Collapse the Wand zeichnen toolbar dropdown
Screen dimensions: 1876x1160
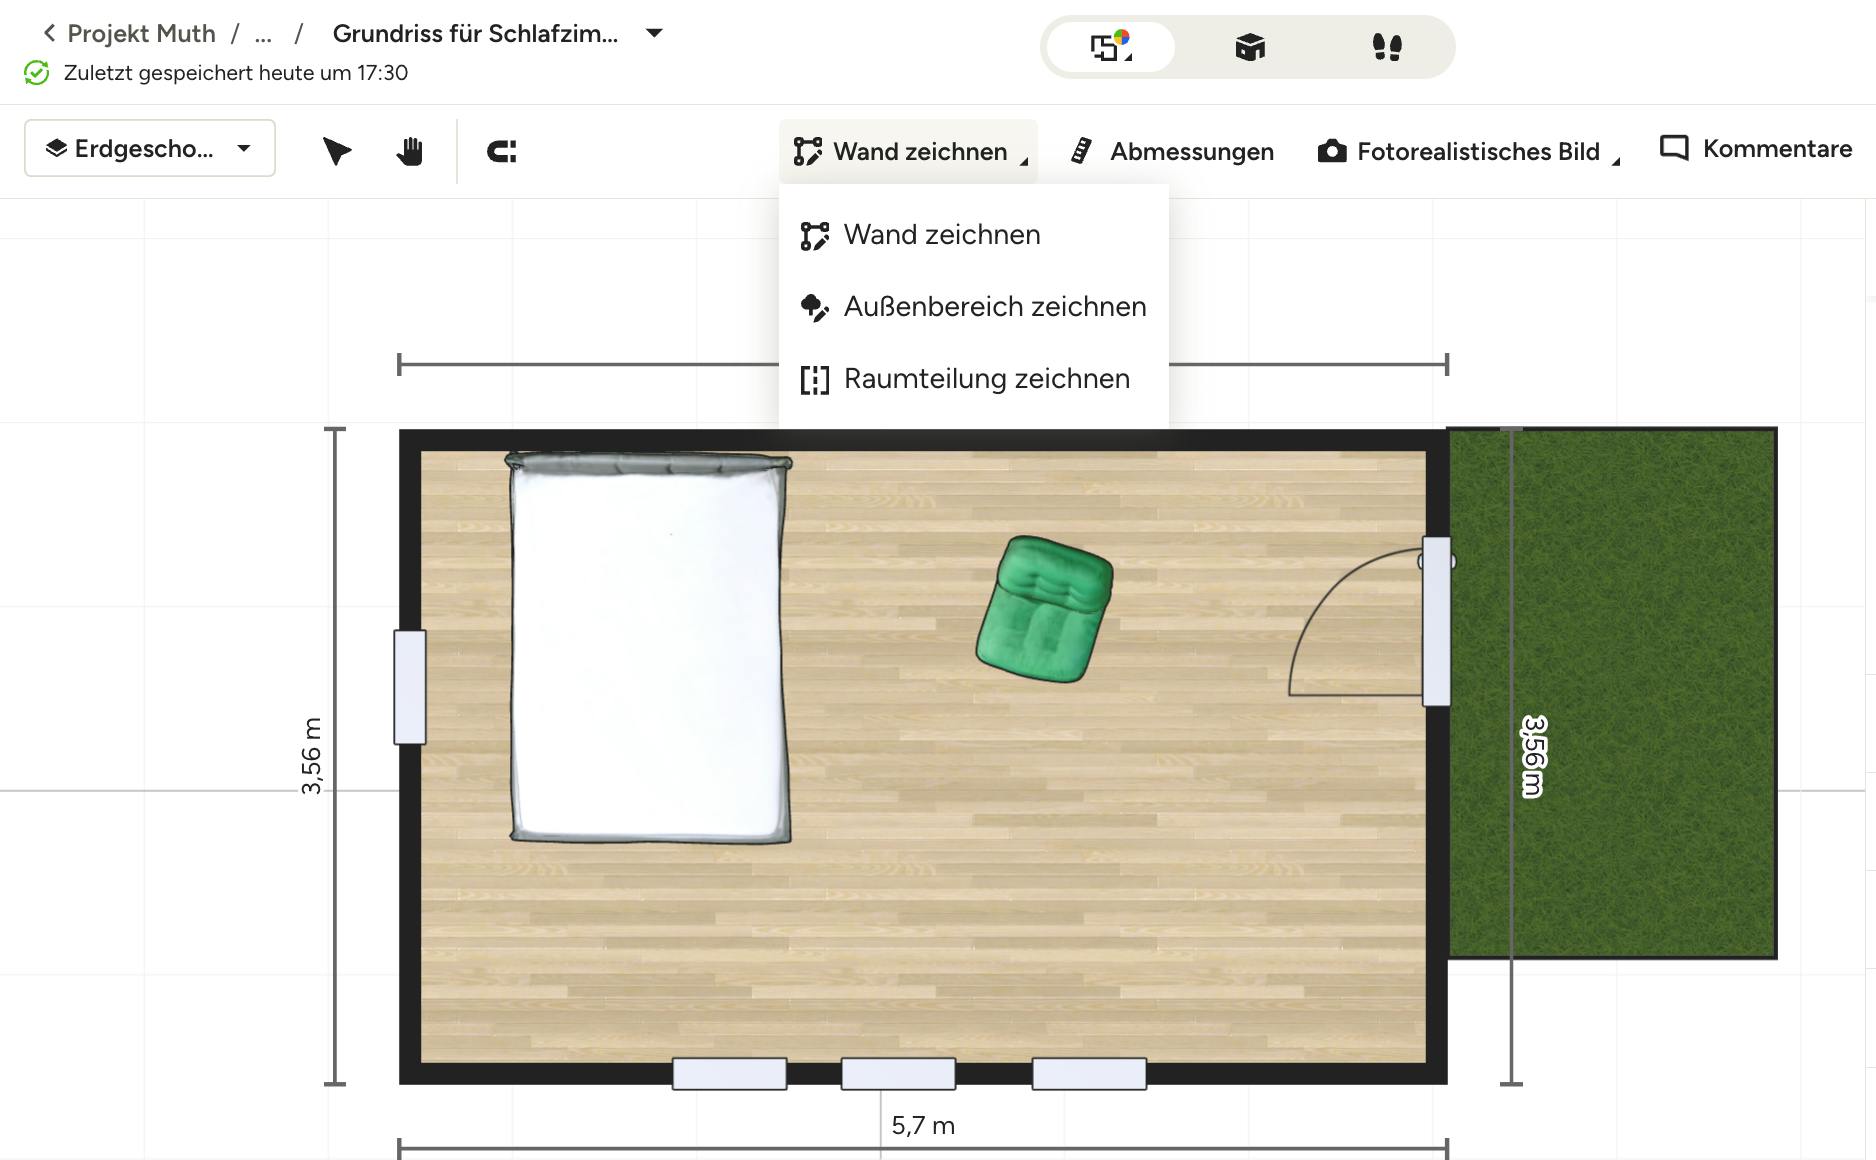point(908,151)
